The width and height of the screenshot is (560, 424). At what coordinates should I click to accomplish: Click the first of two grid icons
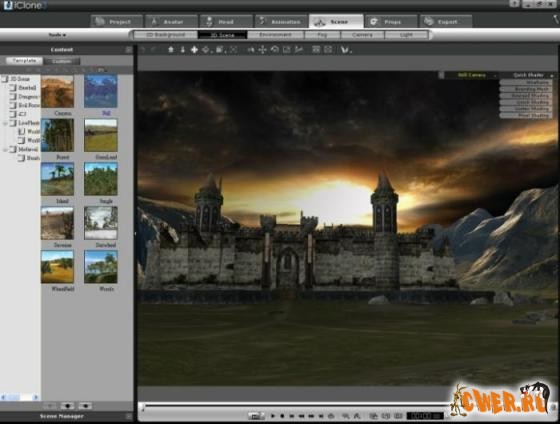(x=316, y=50)
